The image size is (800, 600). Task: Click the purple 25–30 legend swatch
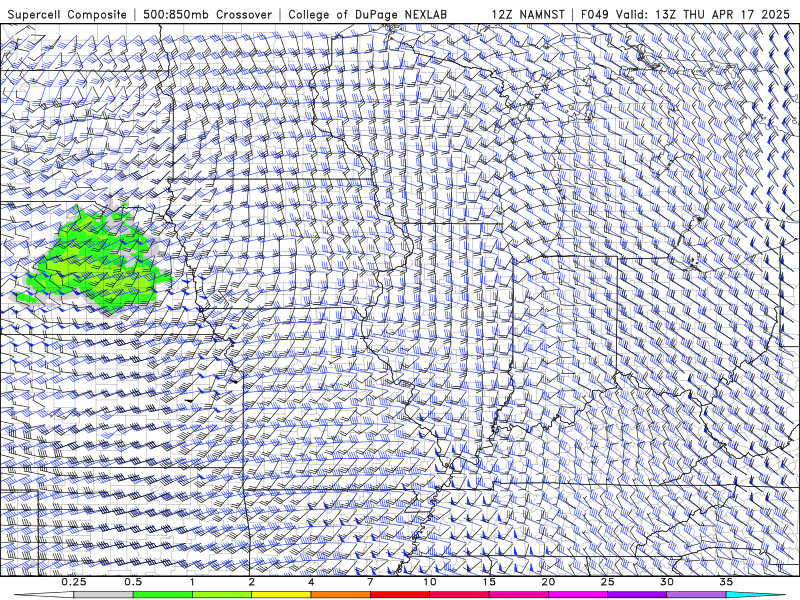tap(637, 595)
